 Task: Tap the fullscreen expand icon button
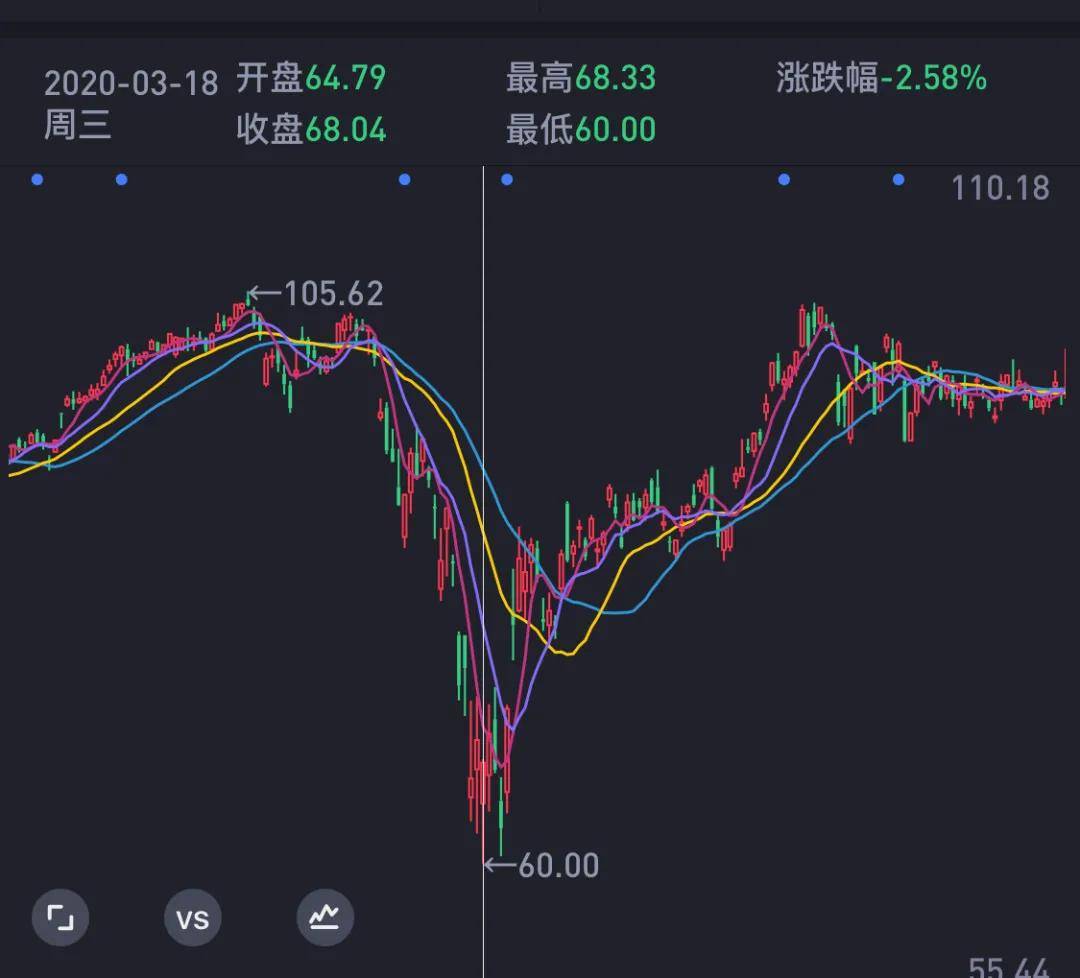click(x=61, y=917)
